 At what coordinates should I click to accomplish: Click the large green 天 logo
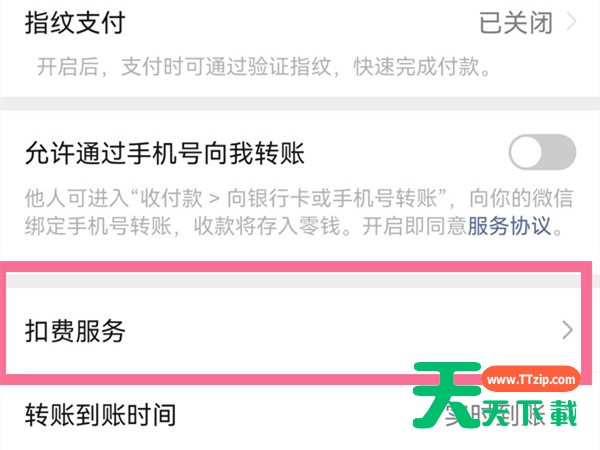click(447, 395)
